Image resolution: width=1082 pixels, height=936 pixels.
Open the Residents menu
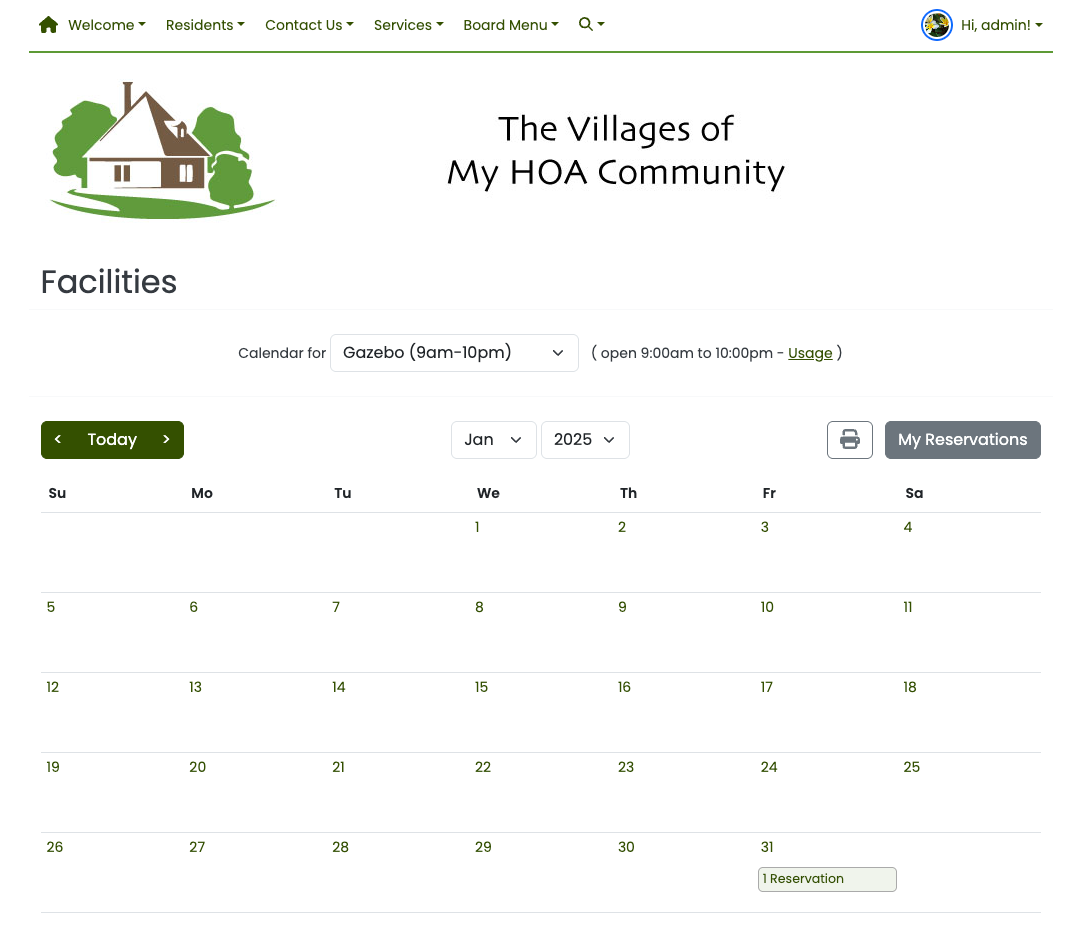click(x=205, y=25)
